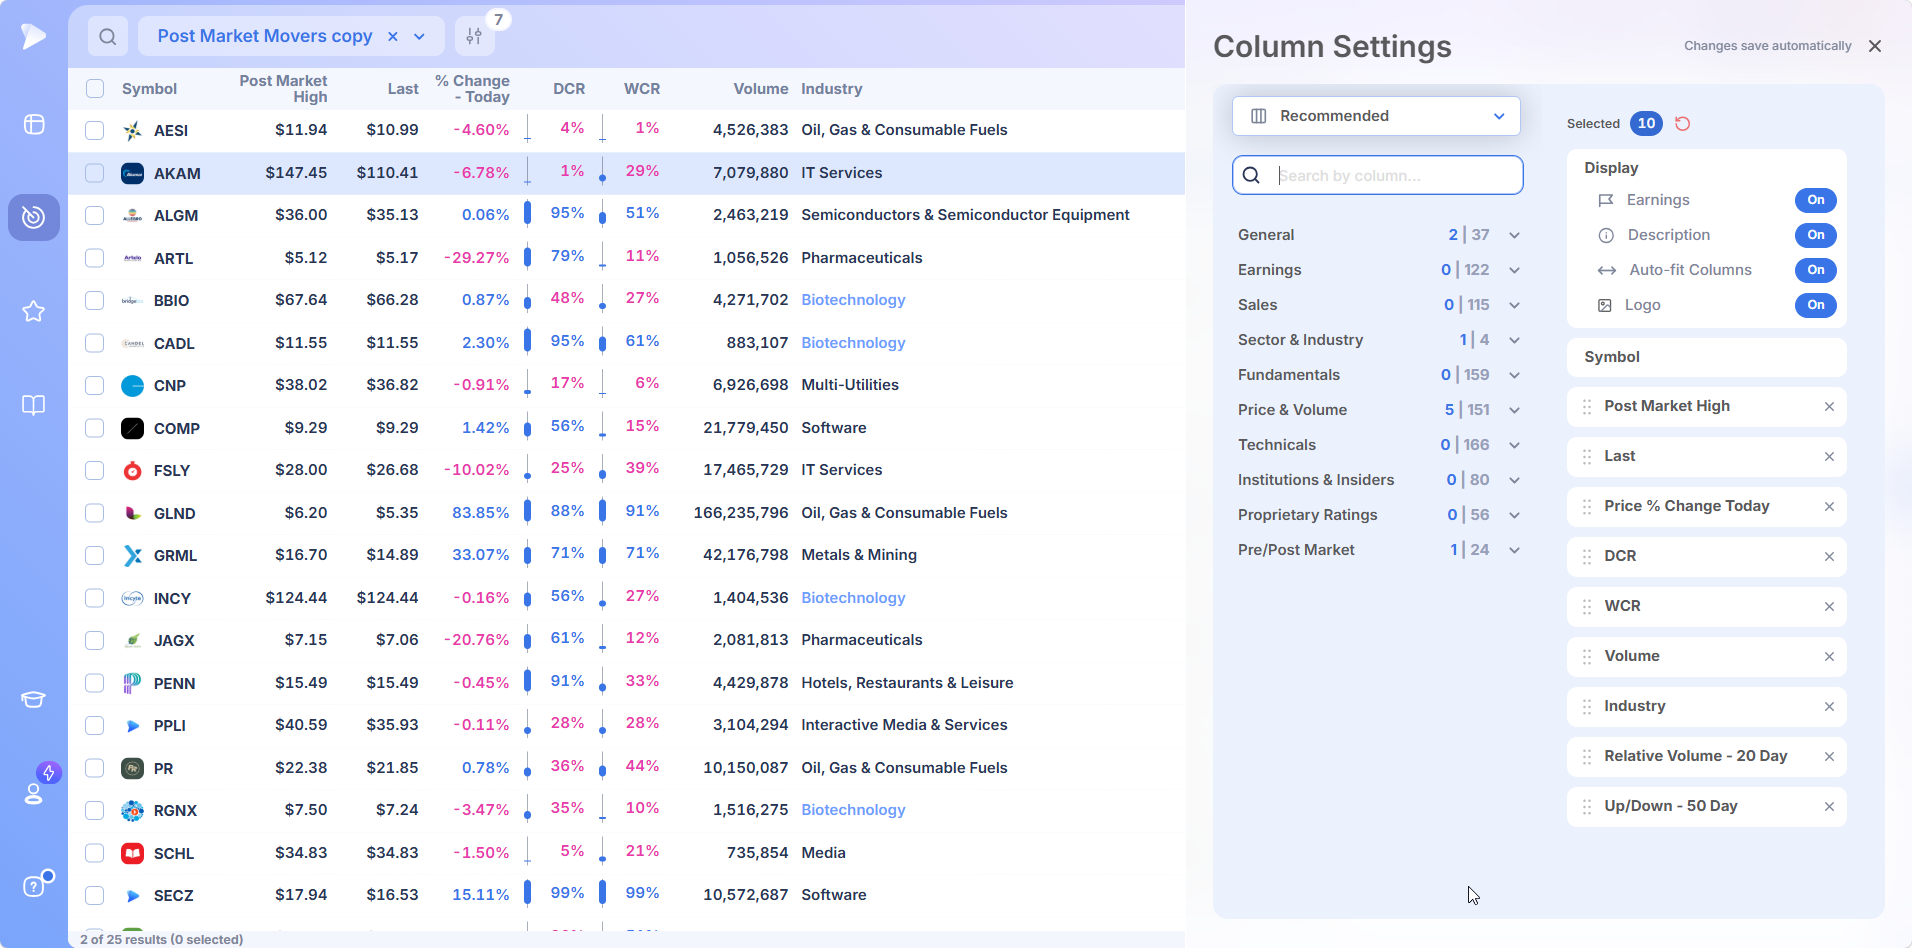Open the help question icon in sidebar
This screenshot has width=1912, height=948.
tap(34, 886)
